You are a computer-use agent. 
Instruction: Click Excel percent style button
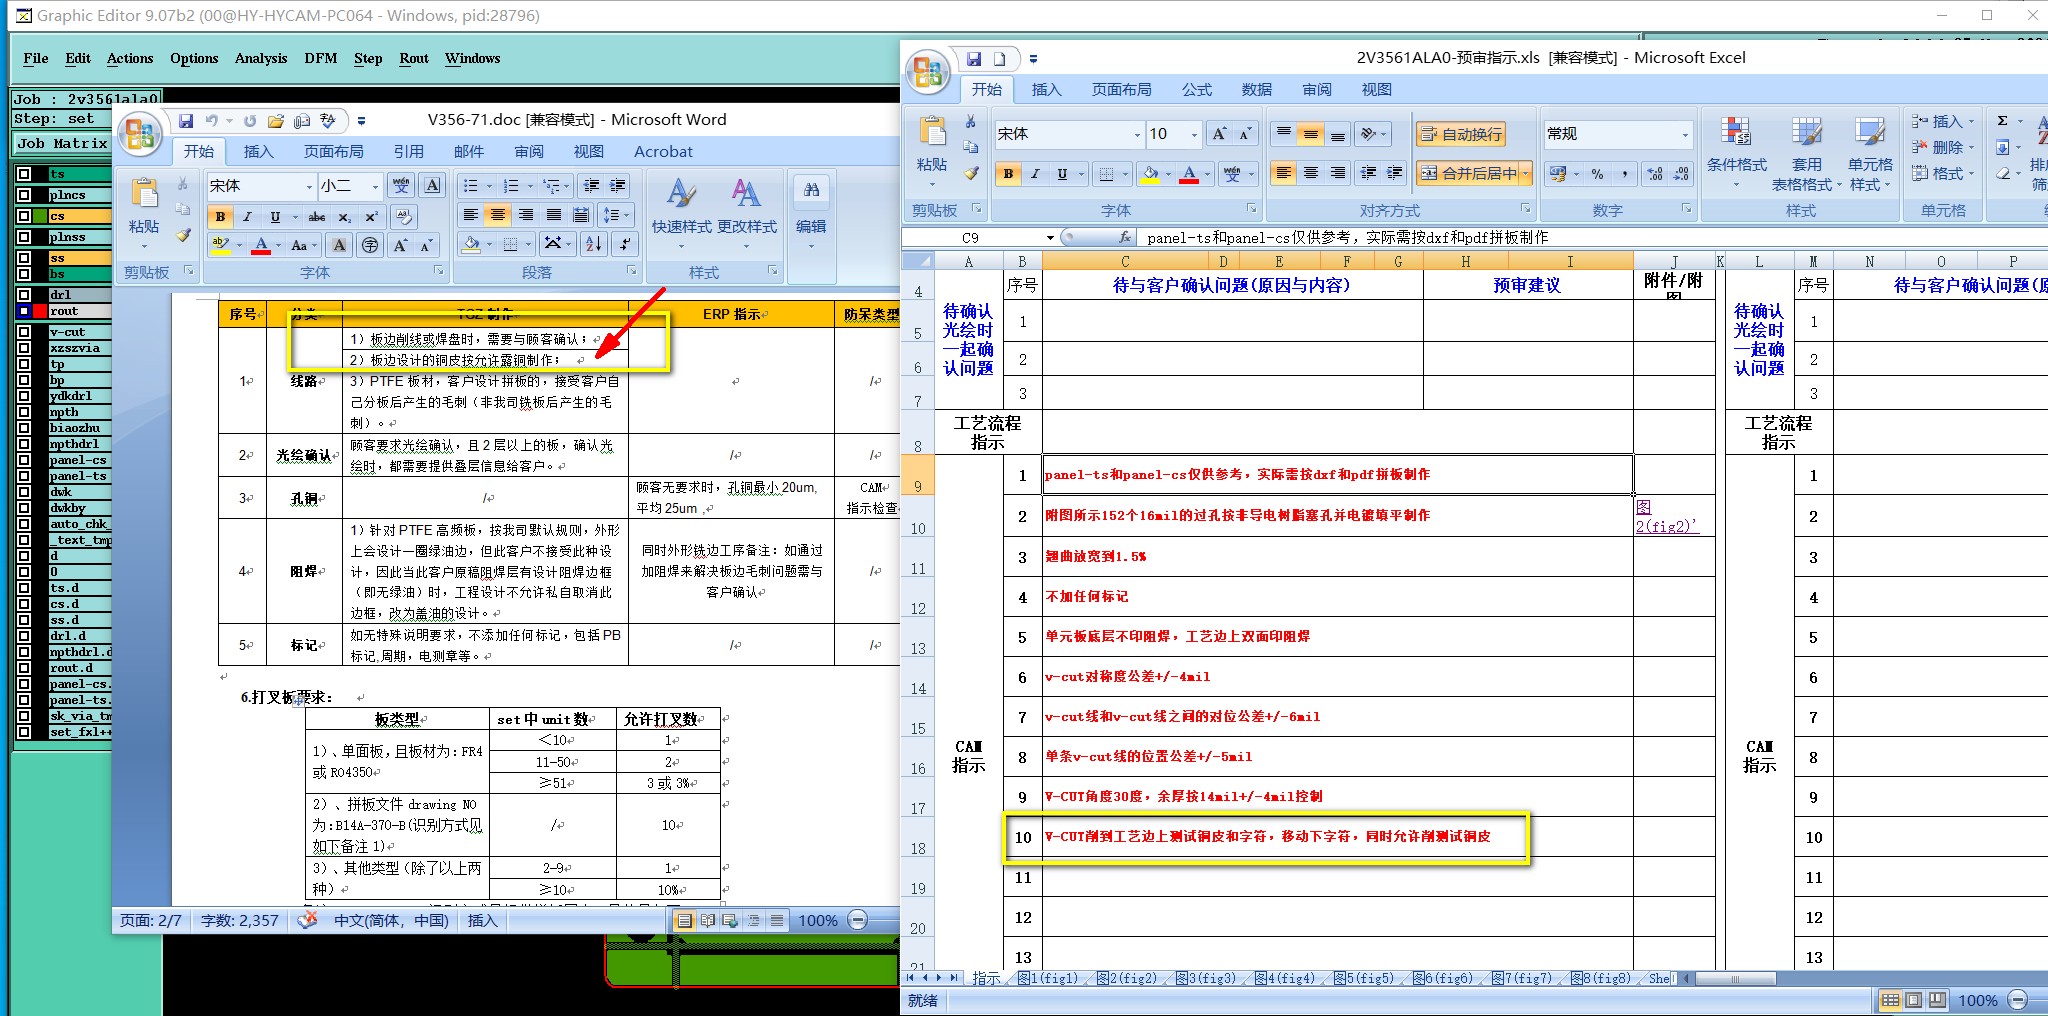pyautogui.click(x=1597, y=174)
